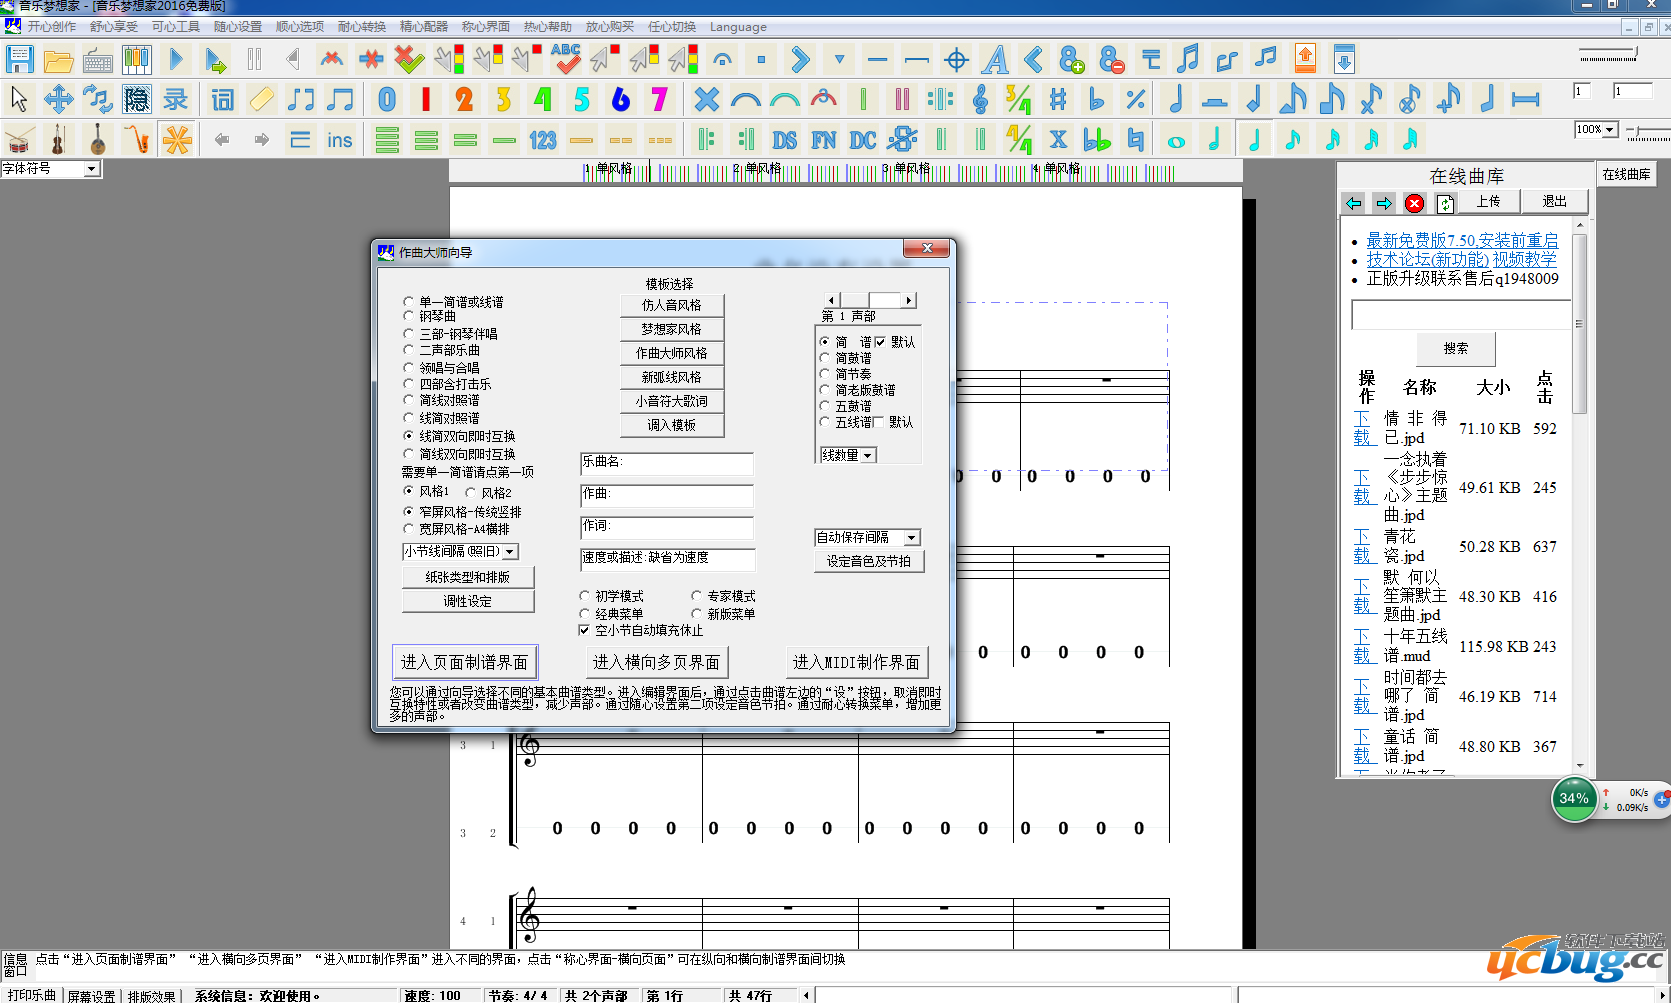The height and width of the screenshot is (1003, 1671).
Task: Click the DS repeat sign icon
Action: (785, 140)
